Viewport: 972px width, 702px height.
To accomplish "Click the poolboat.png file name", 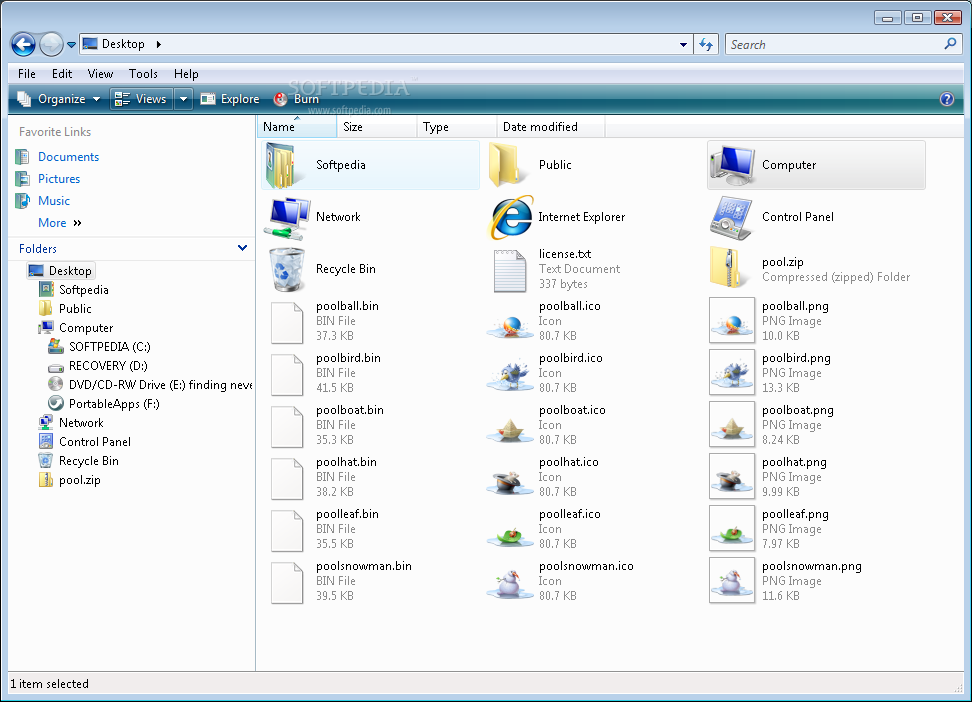I will tap(798, 410).
